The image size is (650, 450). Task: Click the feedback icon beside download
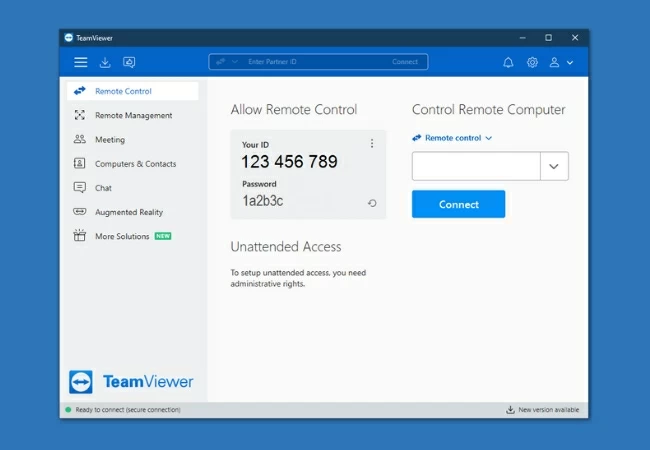pyautogui.click(x=129, y=62)
